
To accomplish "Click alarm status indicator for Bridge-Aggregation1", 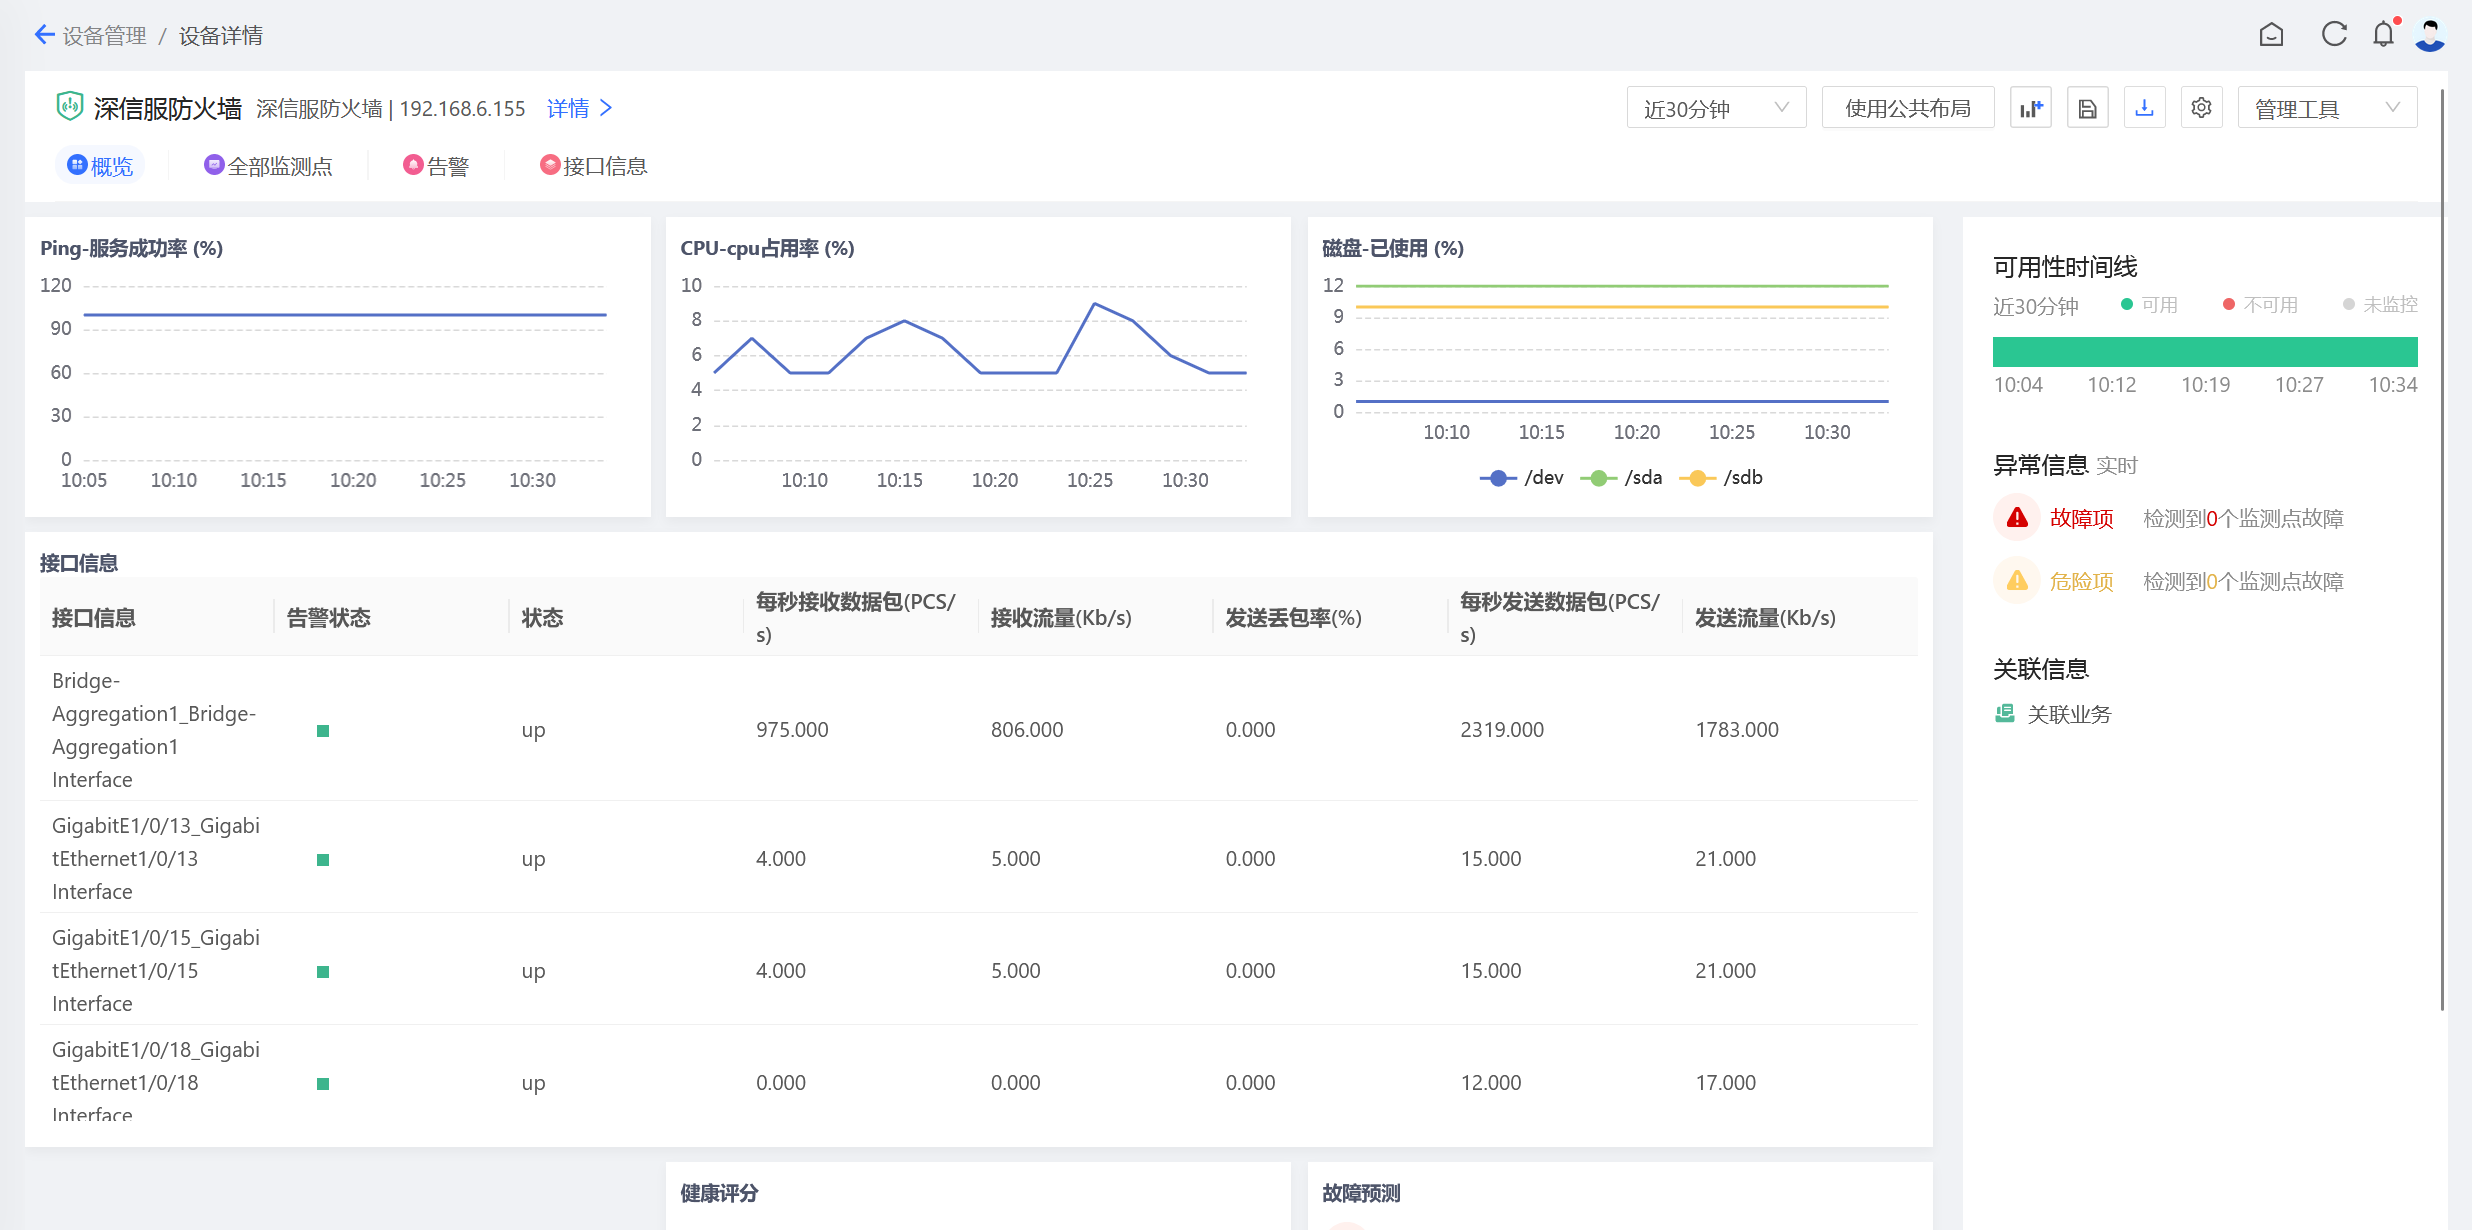I will [x=323, y=731].
